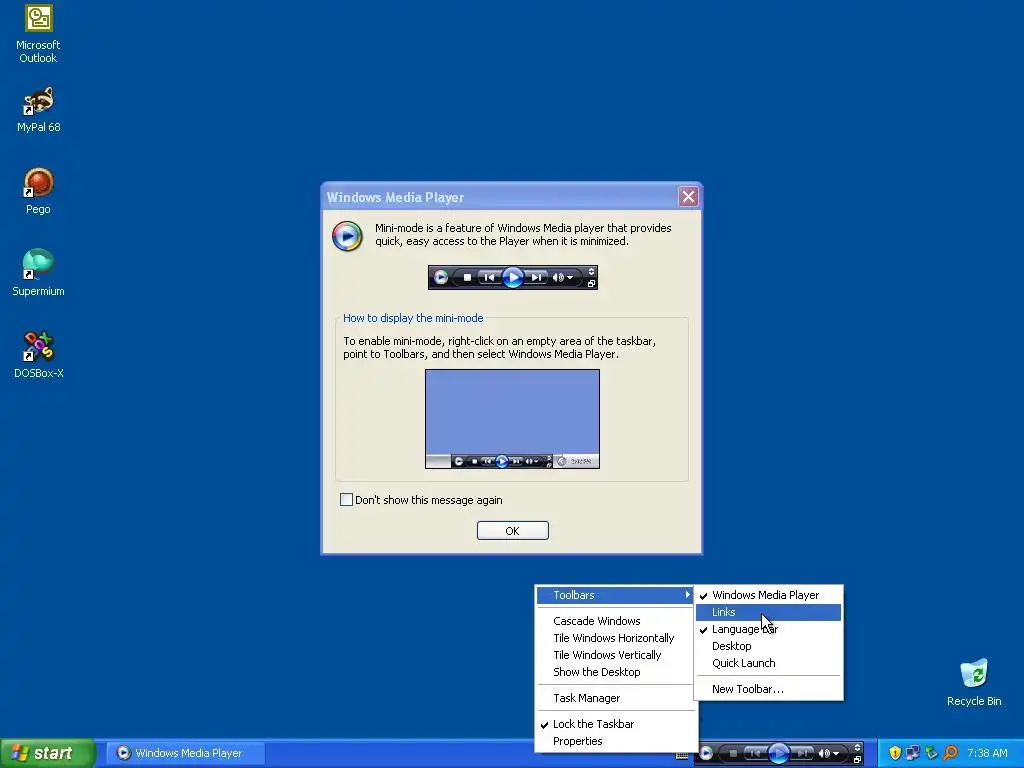Uncheck the Windows Media Player toolbar
The width and height of the screenshot is (1024, 768).
pos(769,595)
